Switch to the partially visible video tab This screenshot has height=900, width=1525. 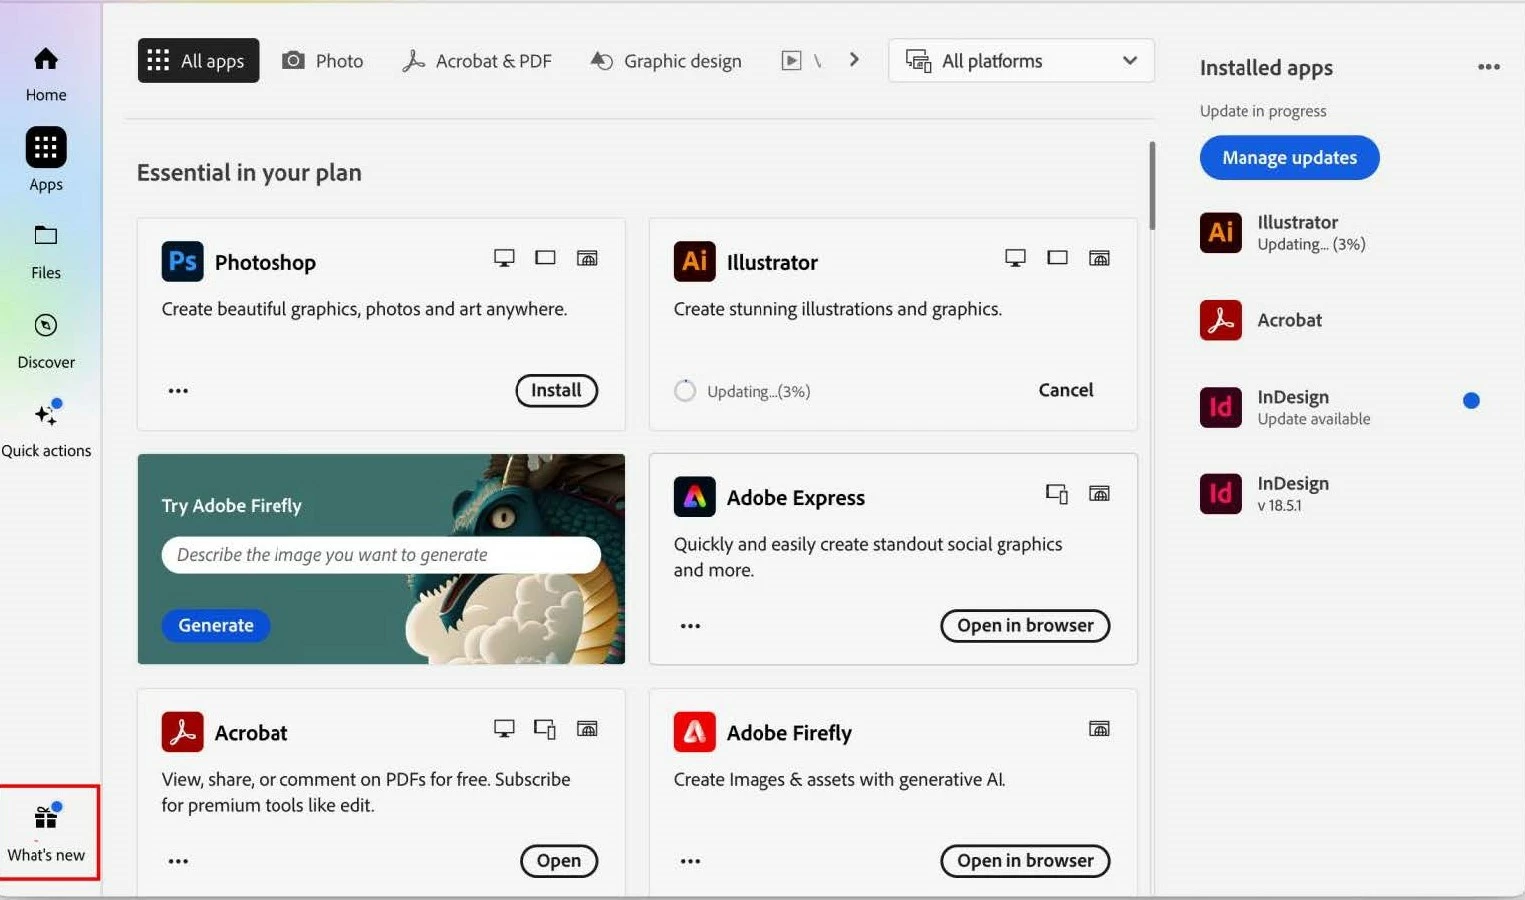801,61
